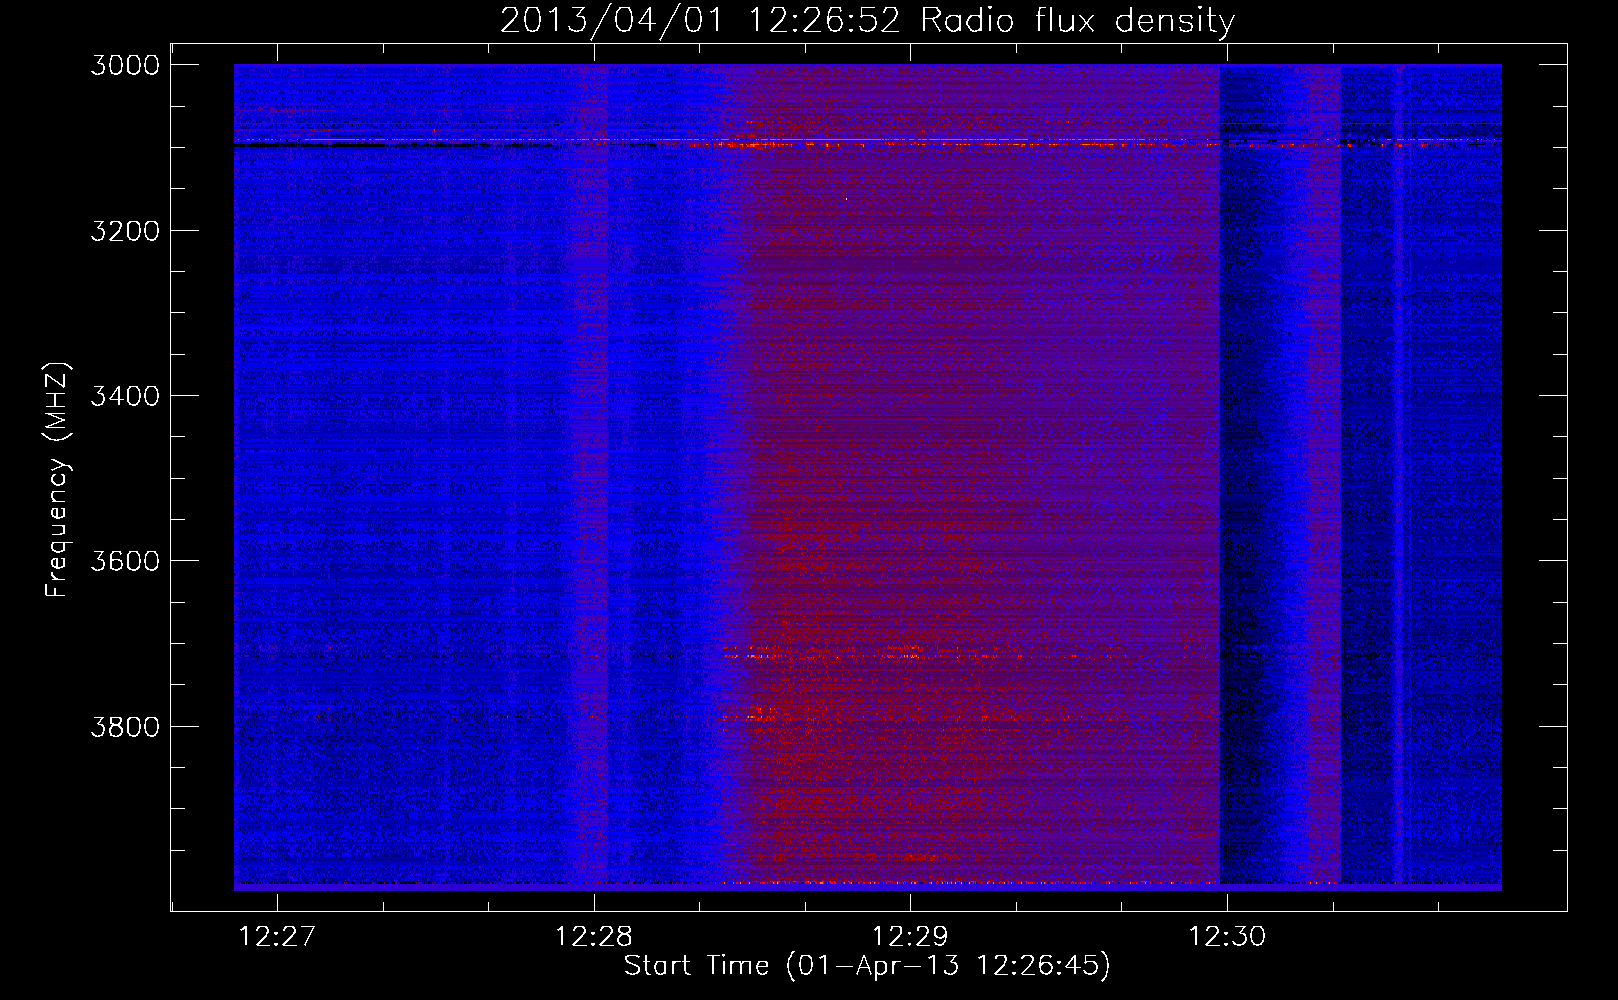Click the 12:29 time tick label
Viewport: 1618px width, 1000px height.
[910, 937]
